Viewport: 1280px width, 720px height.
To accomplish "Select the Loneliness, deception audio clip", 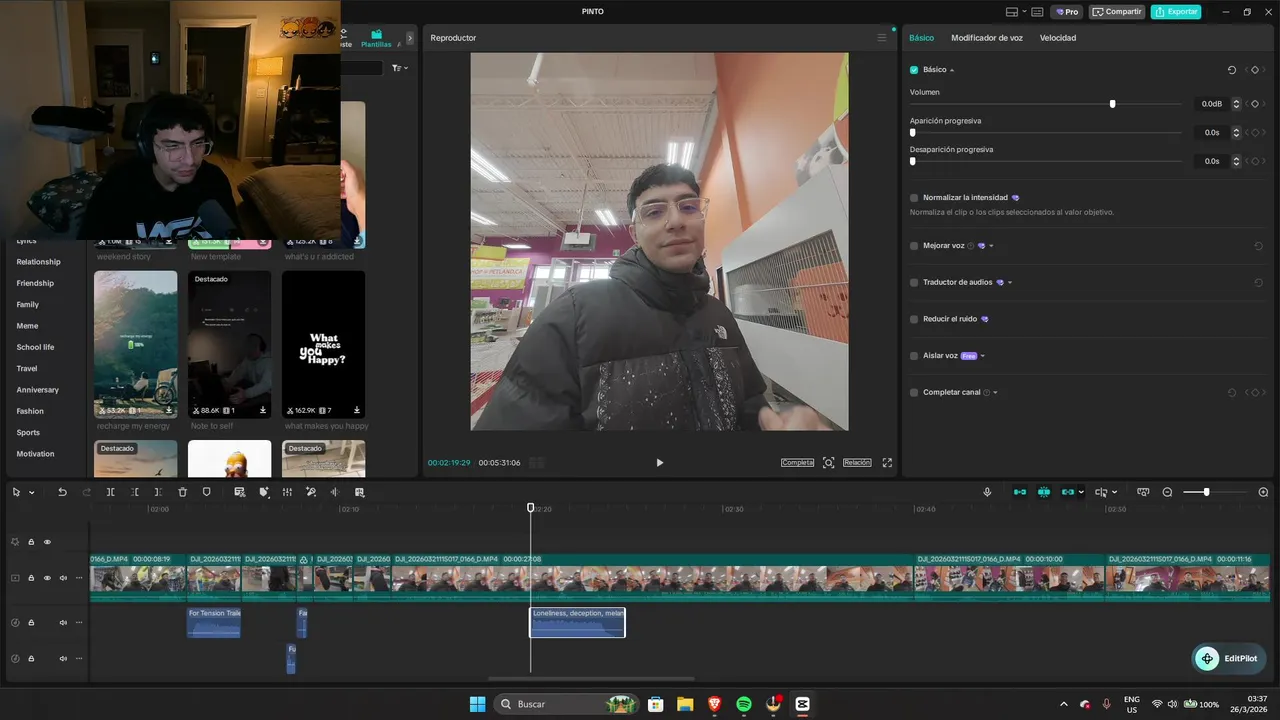I will pos(577,622).
